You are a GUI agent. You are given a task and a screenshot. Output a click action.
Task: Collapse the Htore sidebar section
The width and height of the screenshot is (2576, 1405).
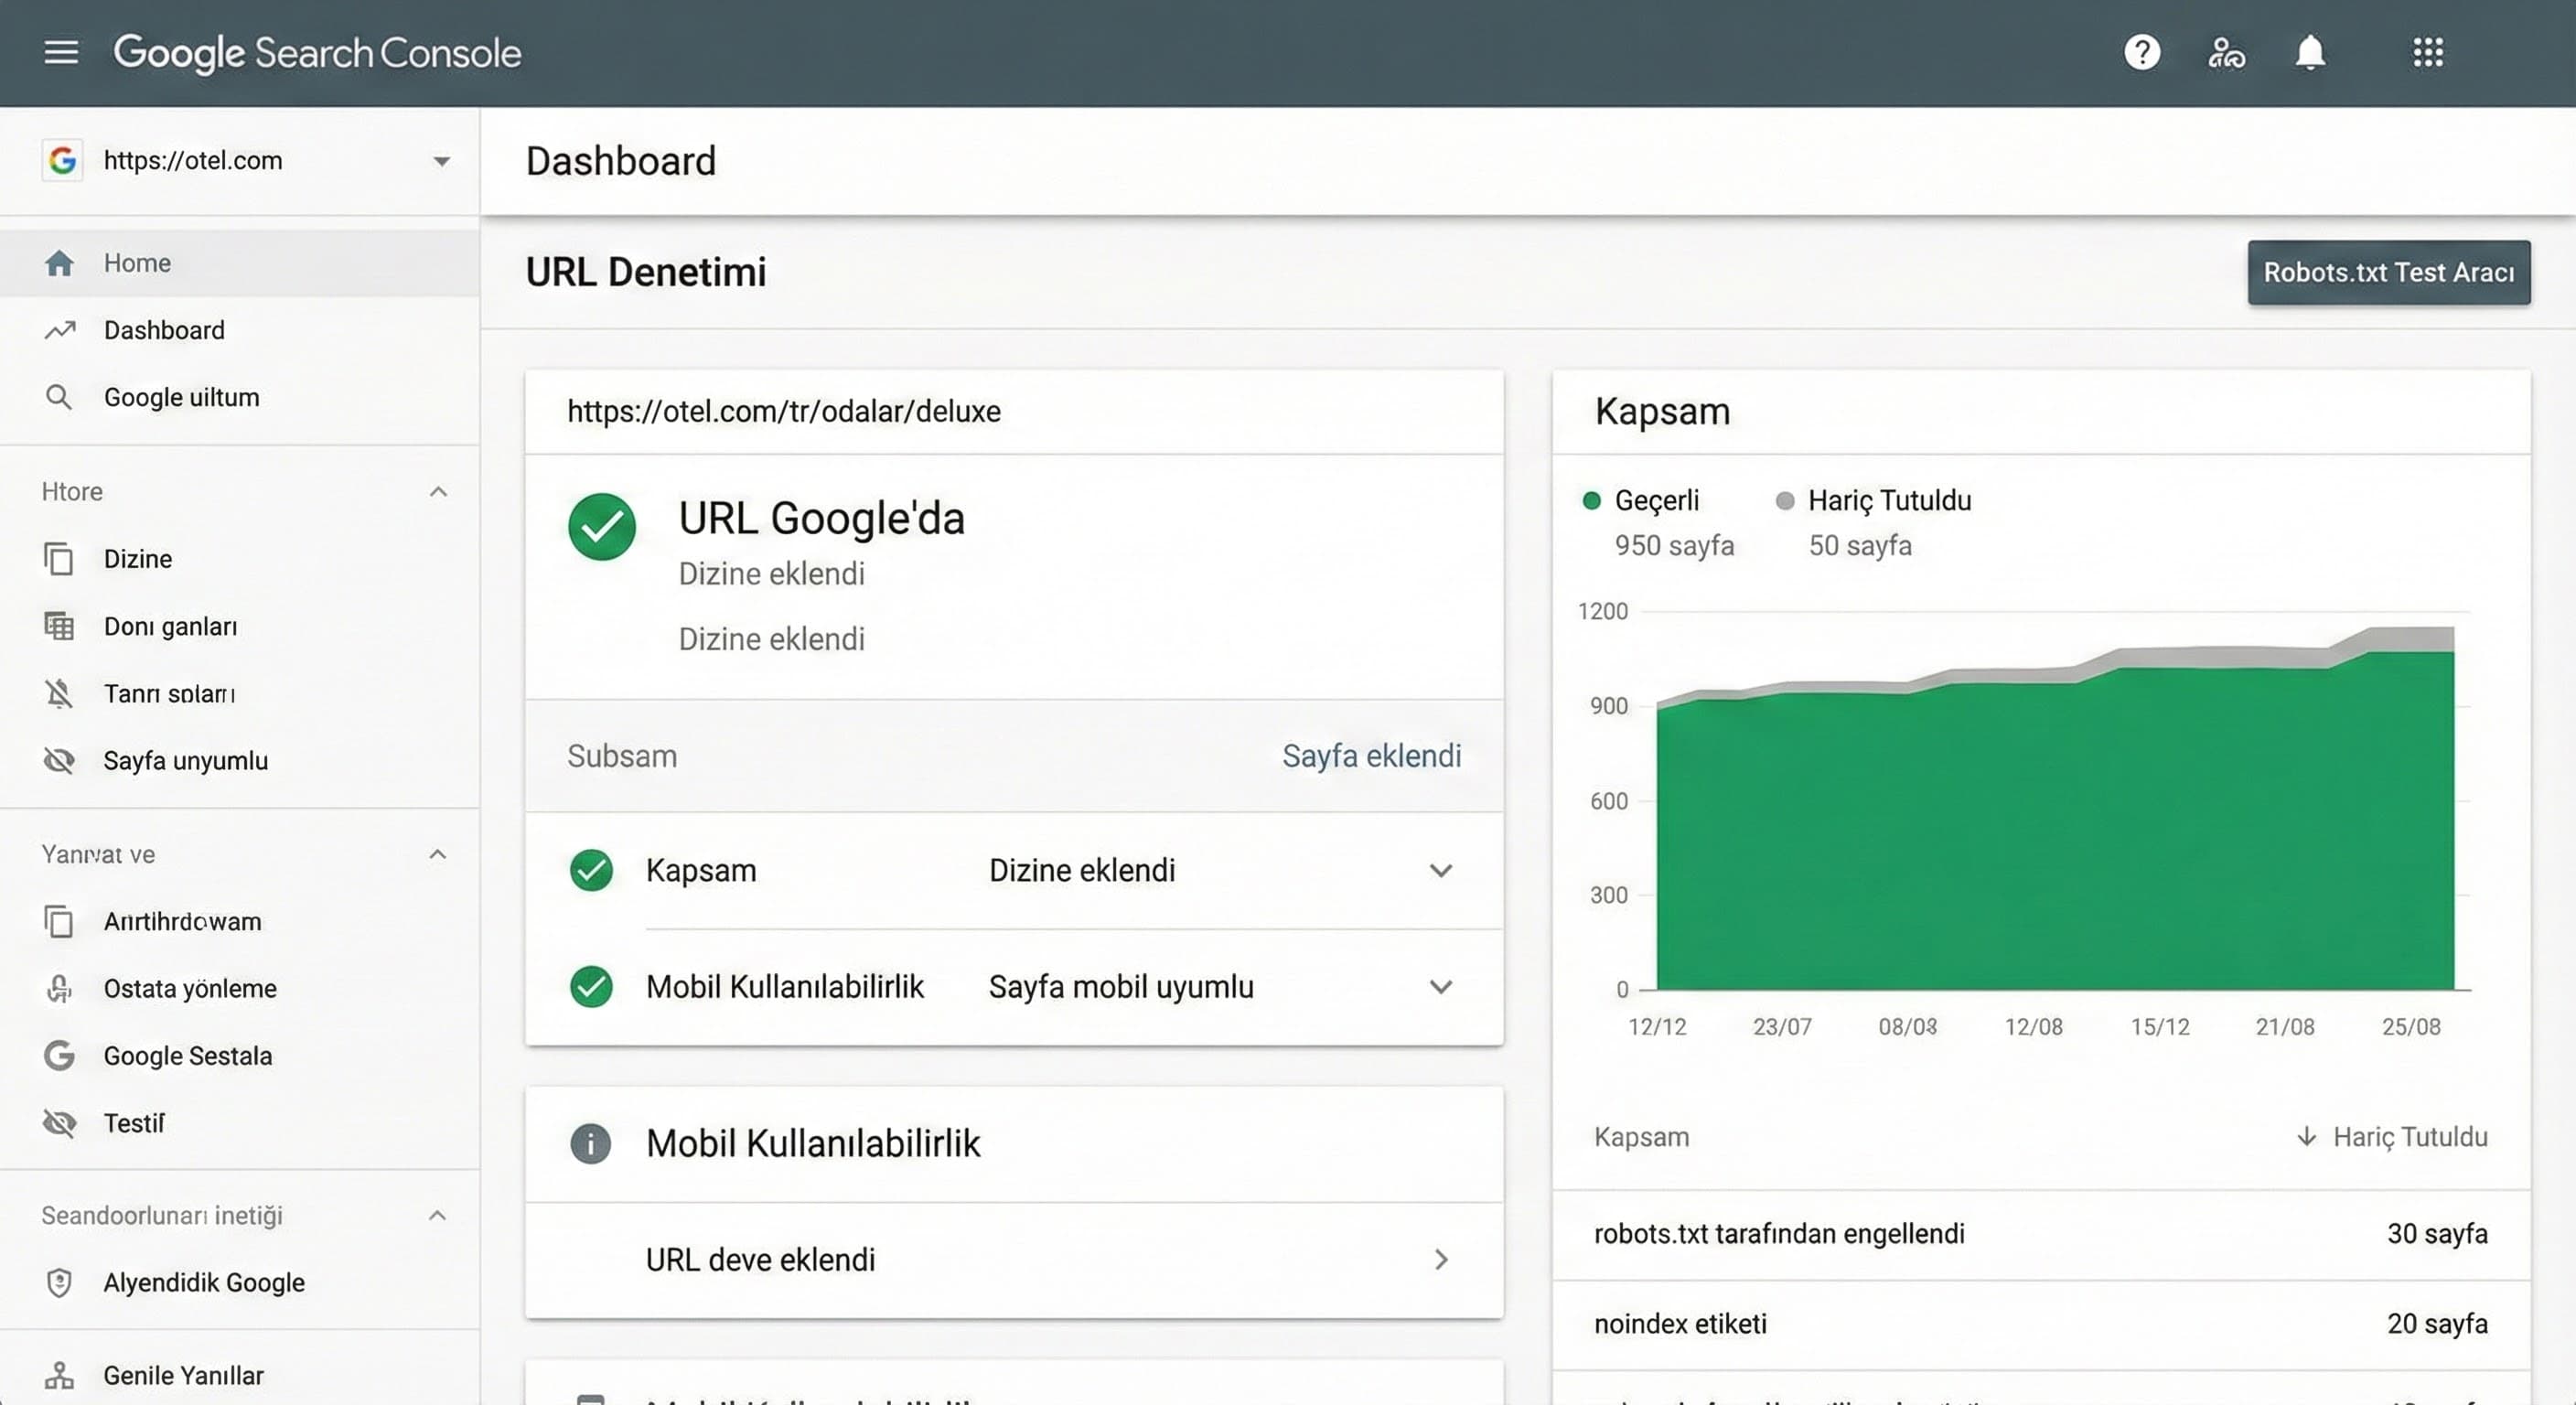[x=437, y=491]
